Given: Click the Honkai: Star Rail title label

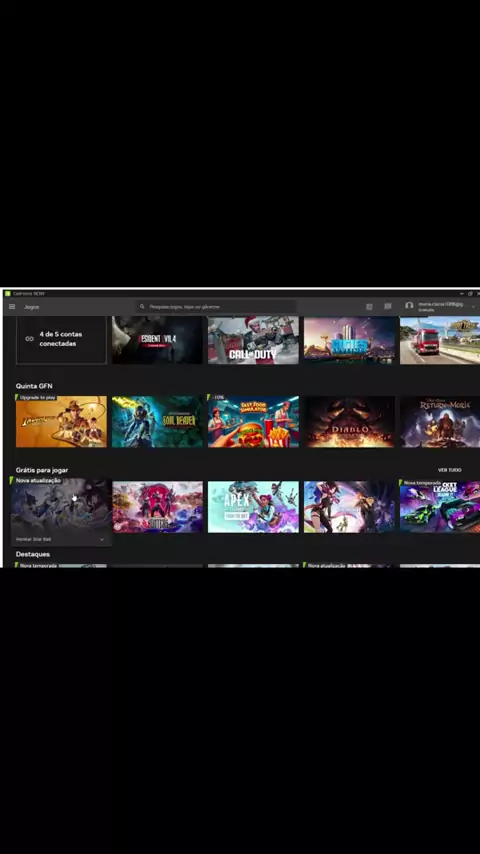Looking at the screenshot, I should tap(34, 539).
